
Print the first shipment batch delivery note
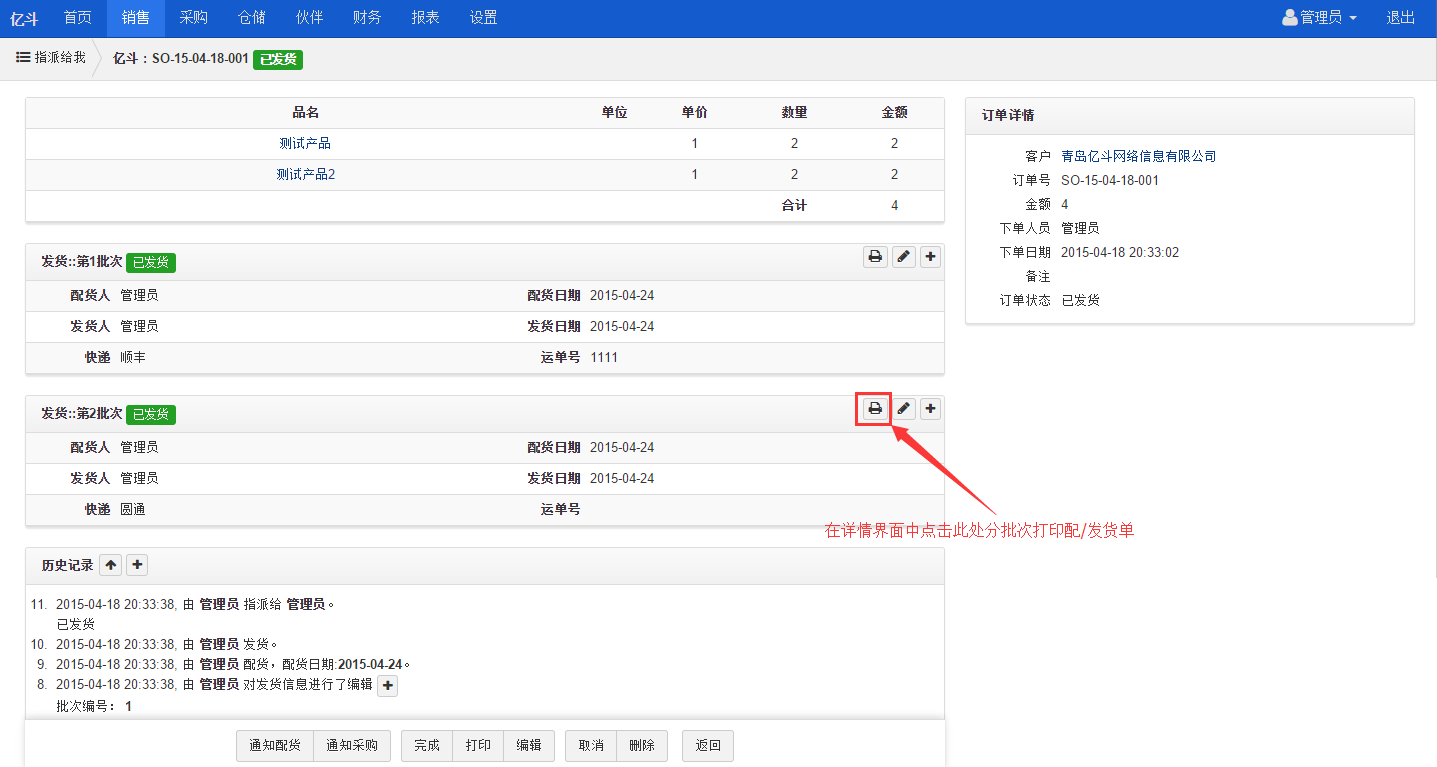coord(875,257)
